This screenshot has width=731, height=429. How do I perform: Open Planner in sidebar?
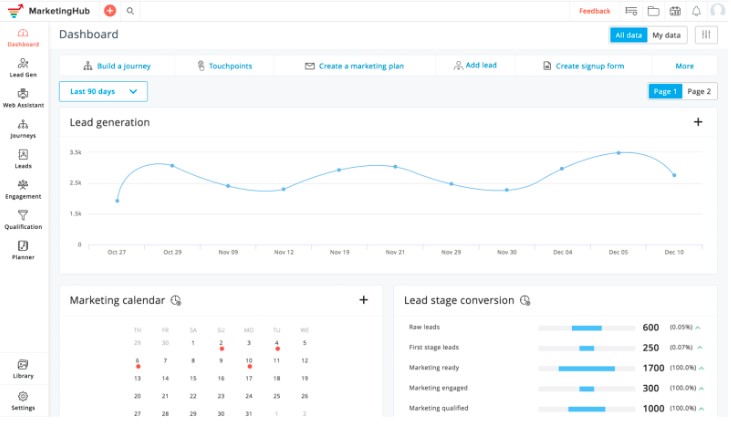pyautogui.click(x=23, y=250)
